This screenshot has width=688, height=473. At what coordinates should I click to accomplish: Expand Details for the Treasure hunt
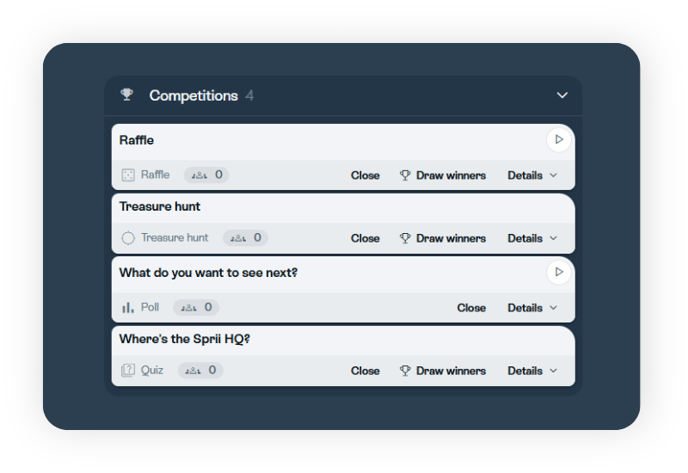click(x=532, y=238)
